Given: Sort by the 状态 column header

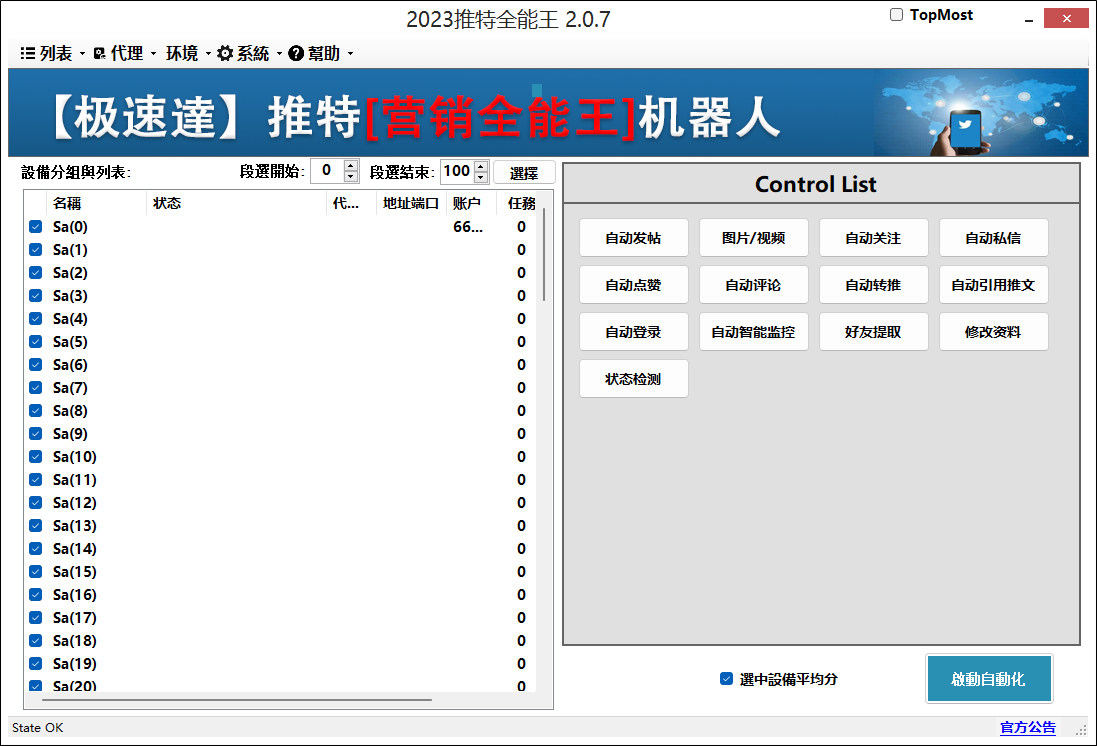Looking at the screenshot, I should pyautogui.click(x=236, y=203).
